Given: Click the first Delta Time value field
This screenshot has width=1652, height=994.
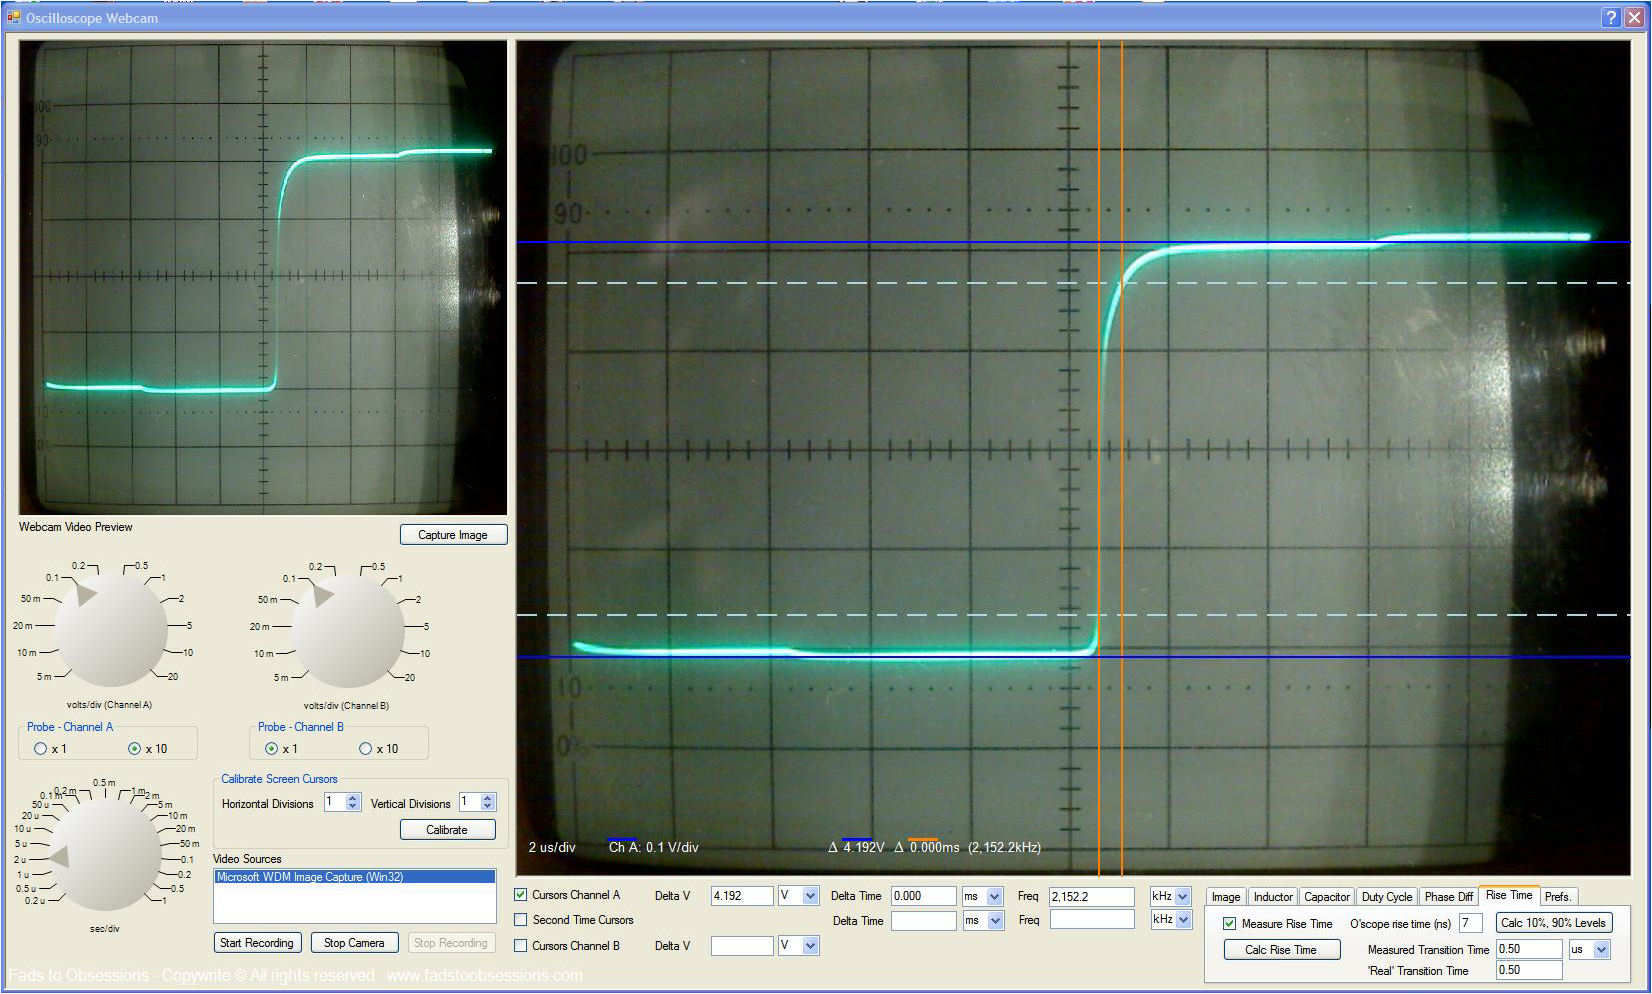Looking at the screenshot, I should (x=923, y=896).
